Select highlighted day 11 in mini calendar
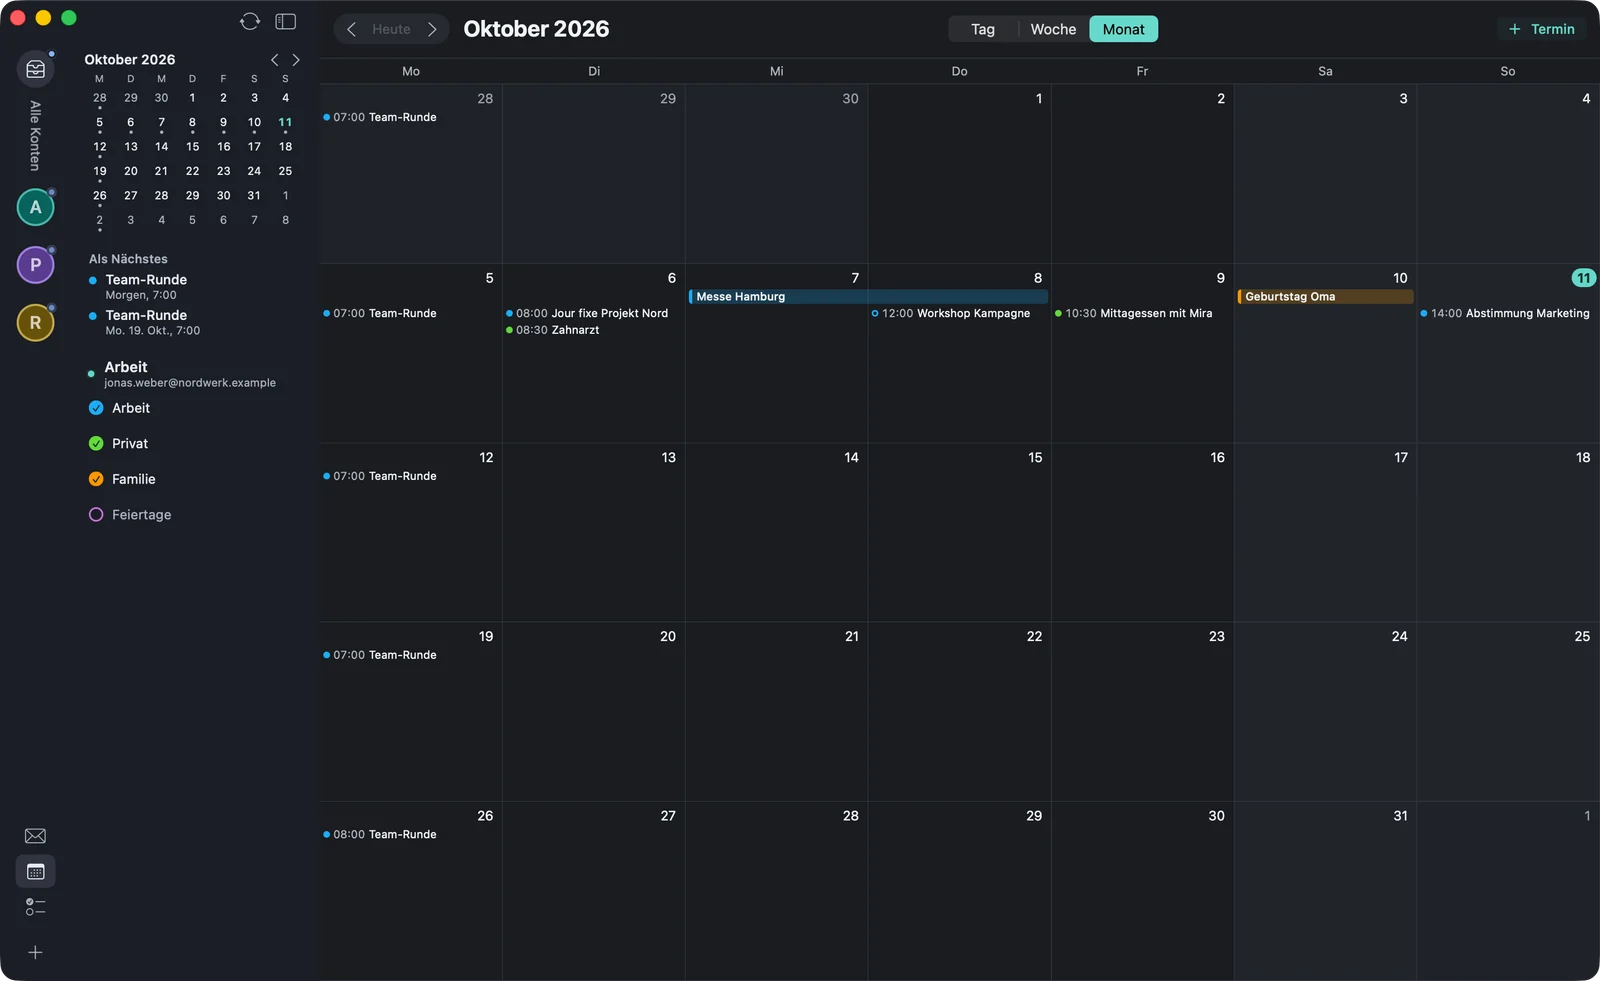Image resolution: width=1600 pixels, height=981 pixels. coord(285,122)
